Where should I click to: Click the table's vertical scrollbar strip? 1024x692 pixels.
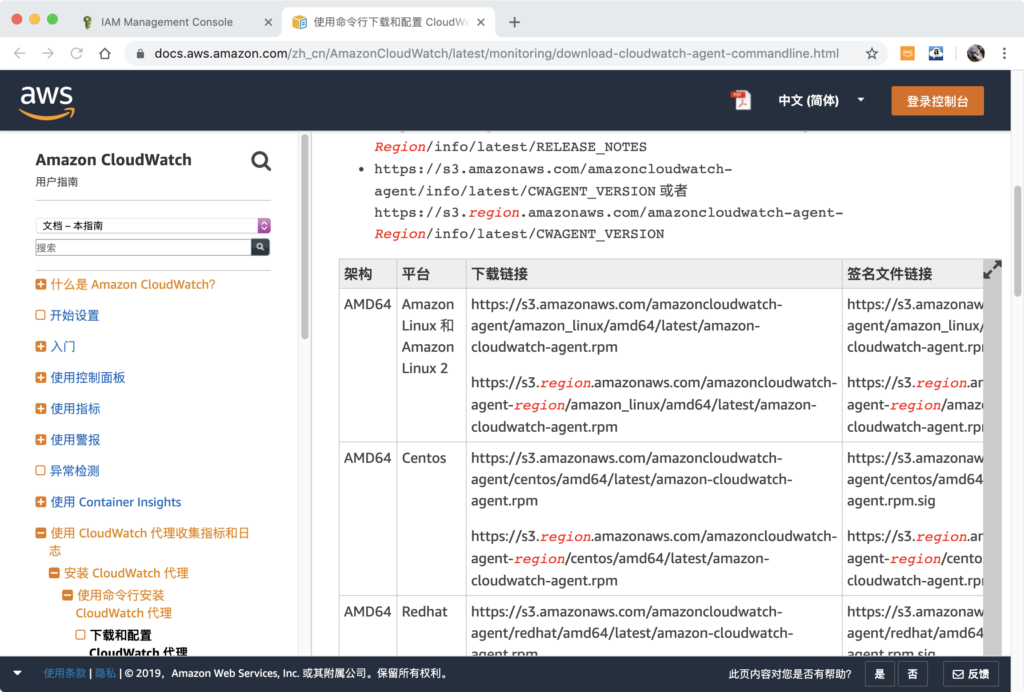pyautogui.click(x=992, y=457)
